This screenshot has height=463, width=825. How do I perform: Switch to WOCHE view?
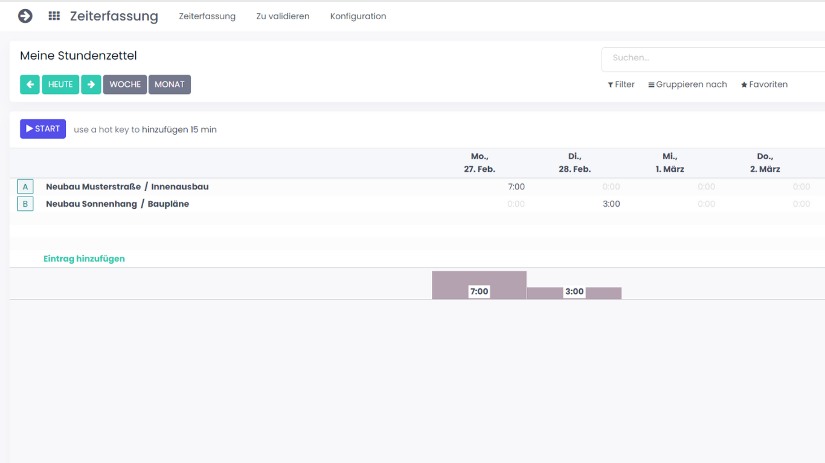click(x=125, y=85)
